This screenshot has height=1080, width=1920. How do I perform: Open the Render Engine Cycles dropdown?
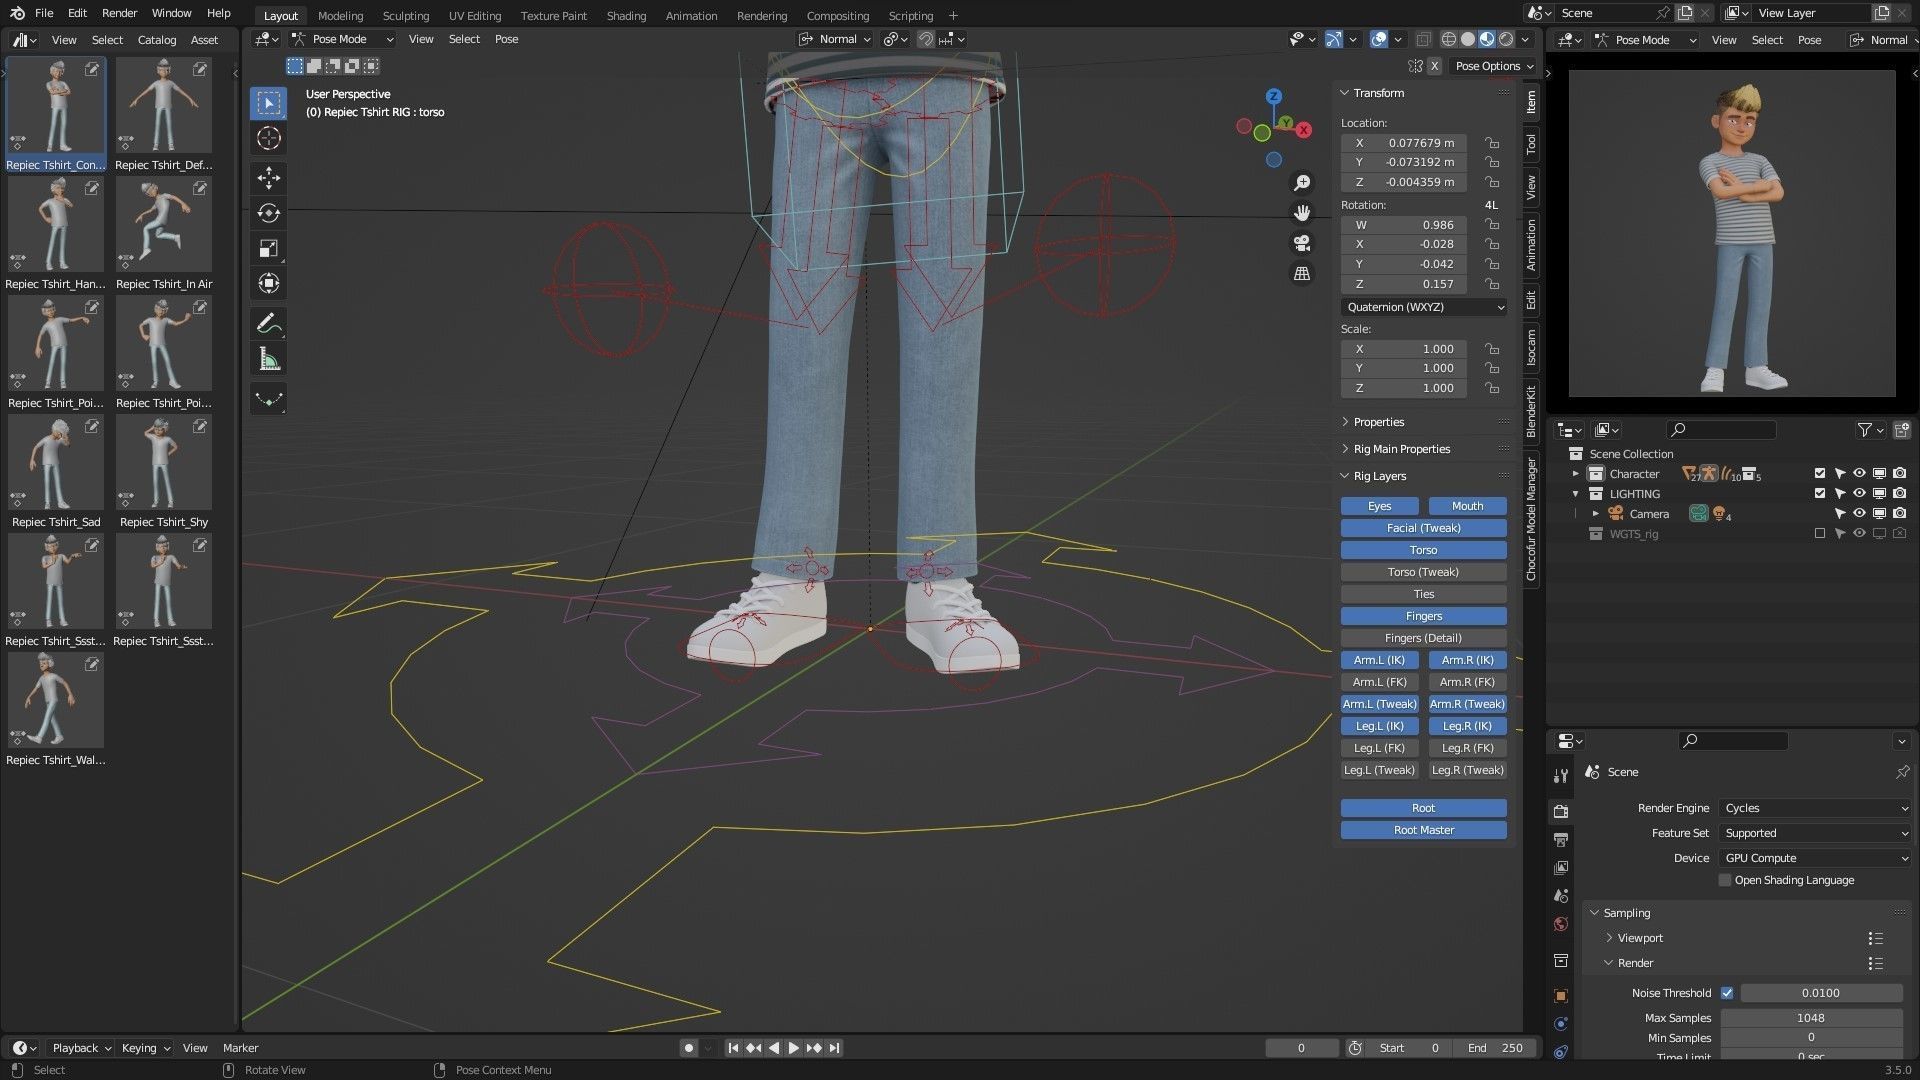[x=1816, y=808]
